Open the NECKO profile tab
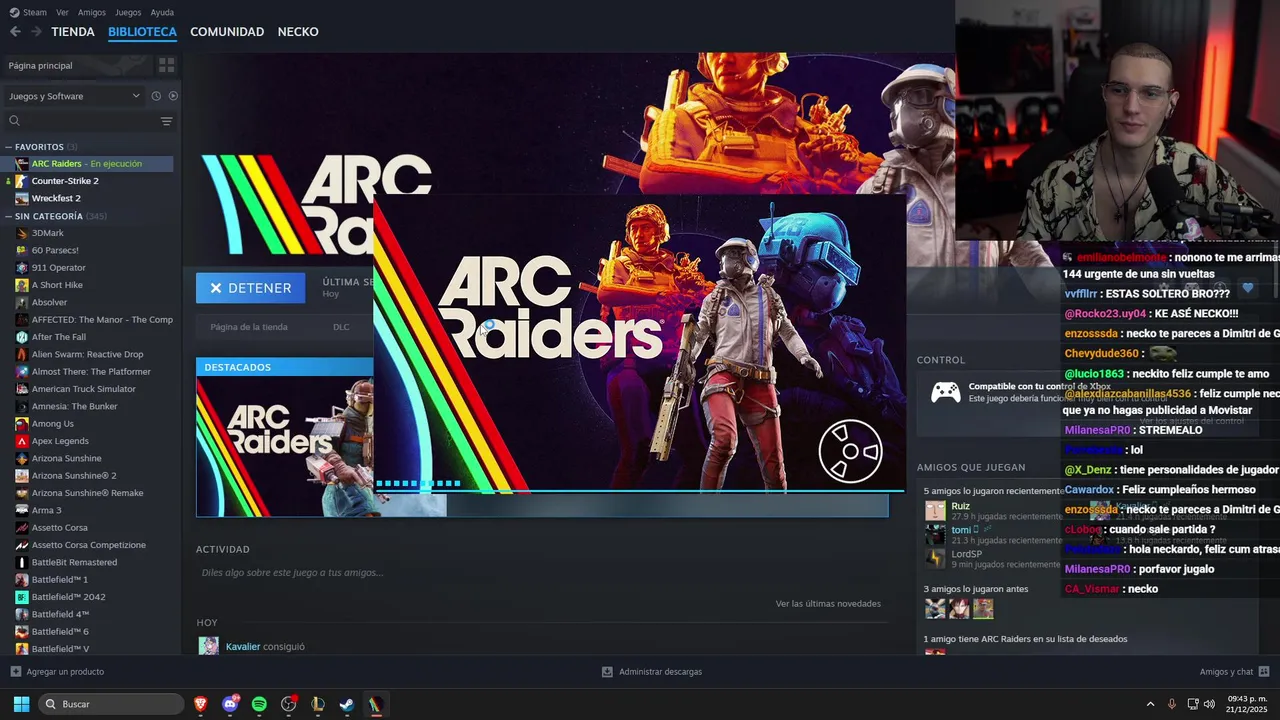 (x=298, y=32)
